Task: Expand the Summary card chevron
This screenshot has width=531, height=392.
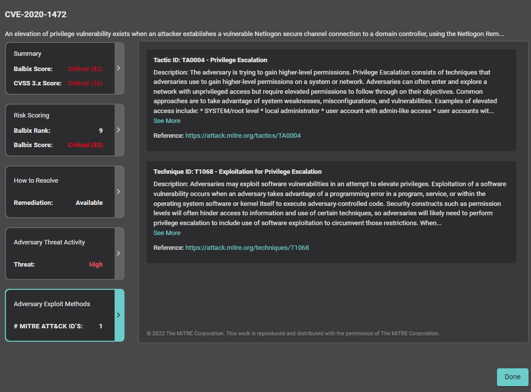Action: tap(119, 68)
